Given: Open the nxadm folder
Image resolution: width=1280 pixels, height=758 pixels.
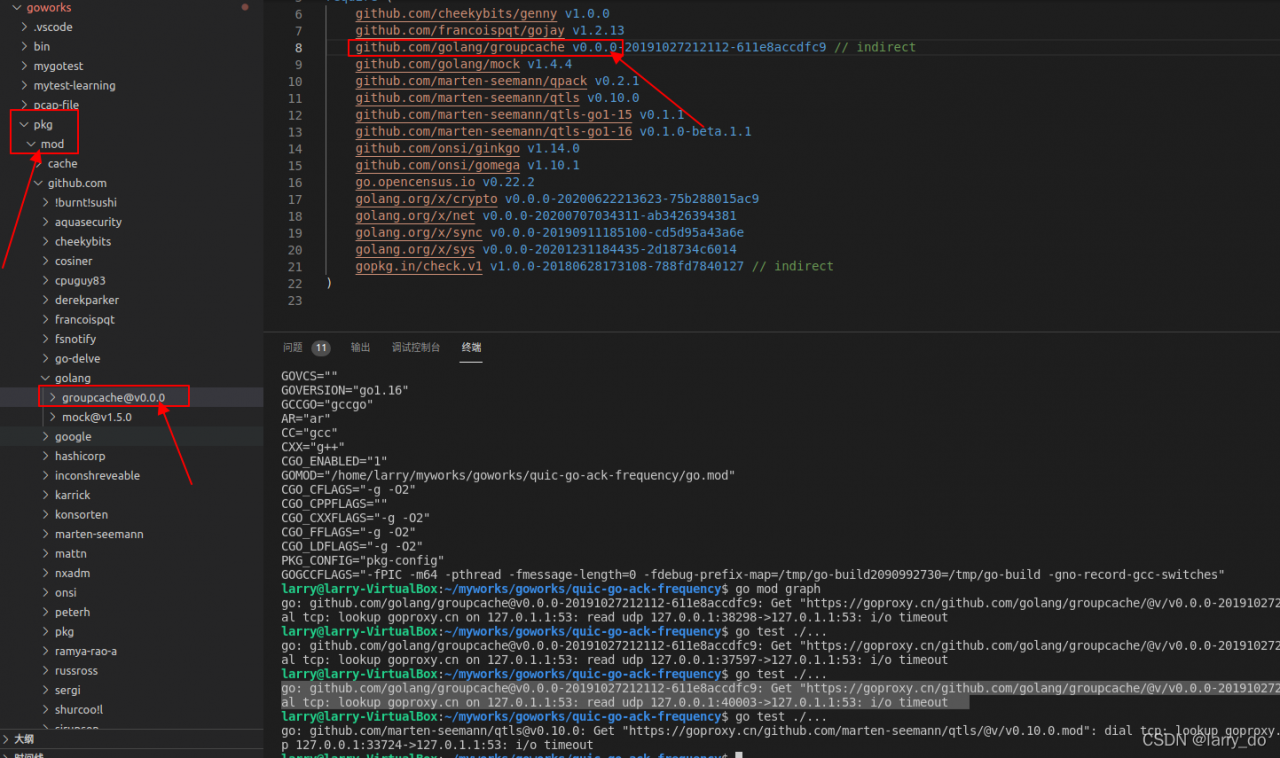Looking at the screenshot, I should [73, 573].
